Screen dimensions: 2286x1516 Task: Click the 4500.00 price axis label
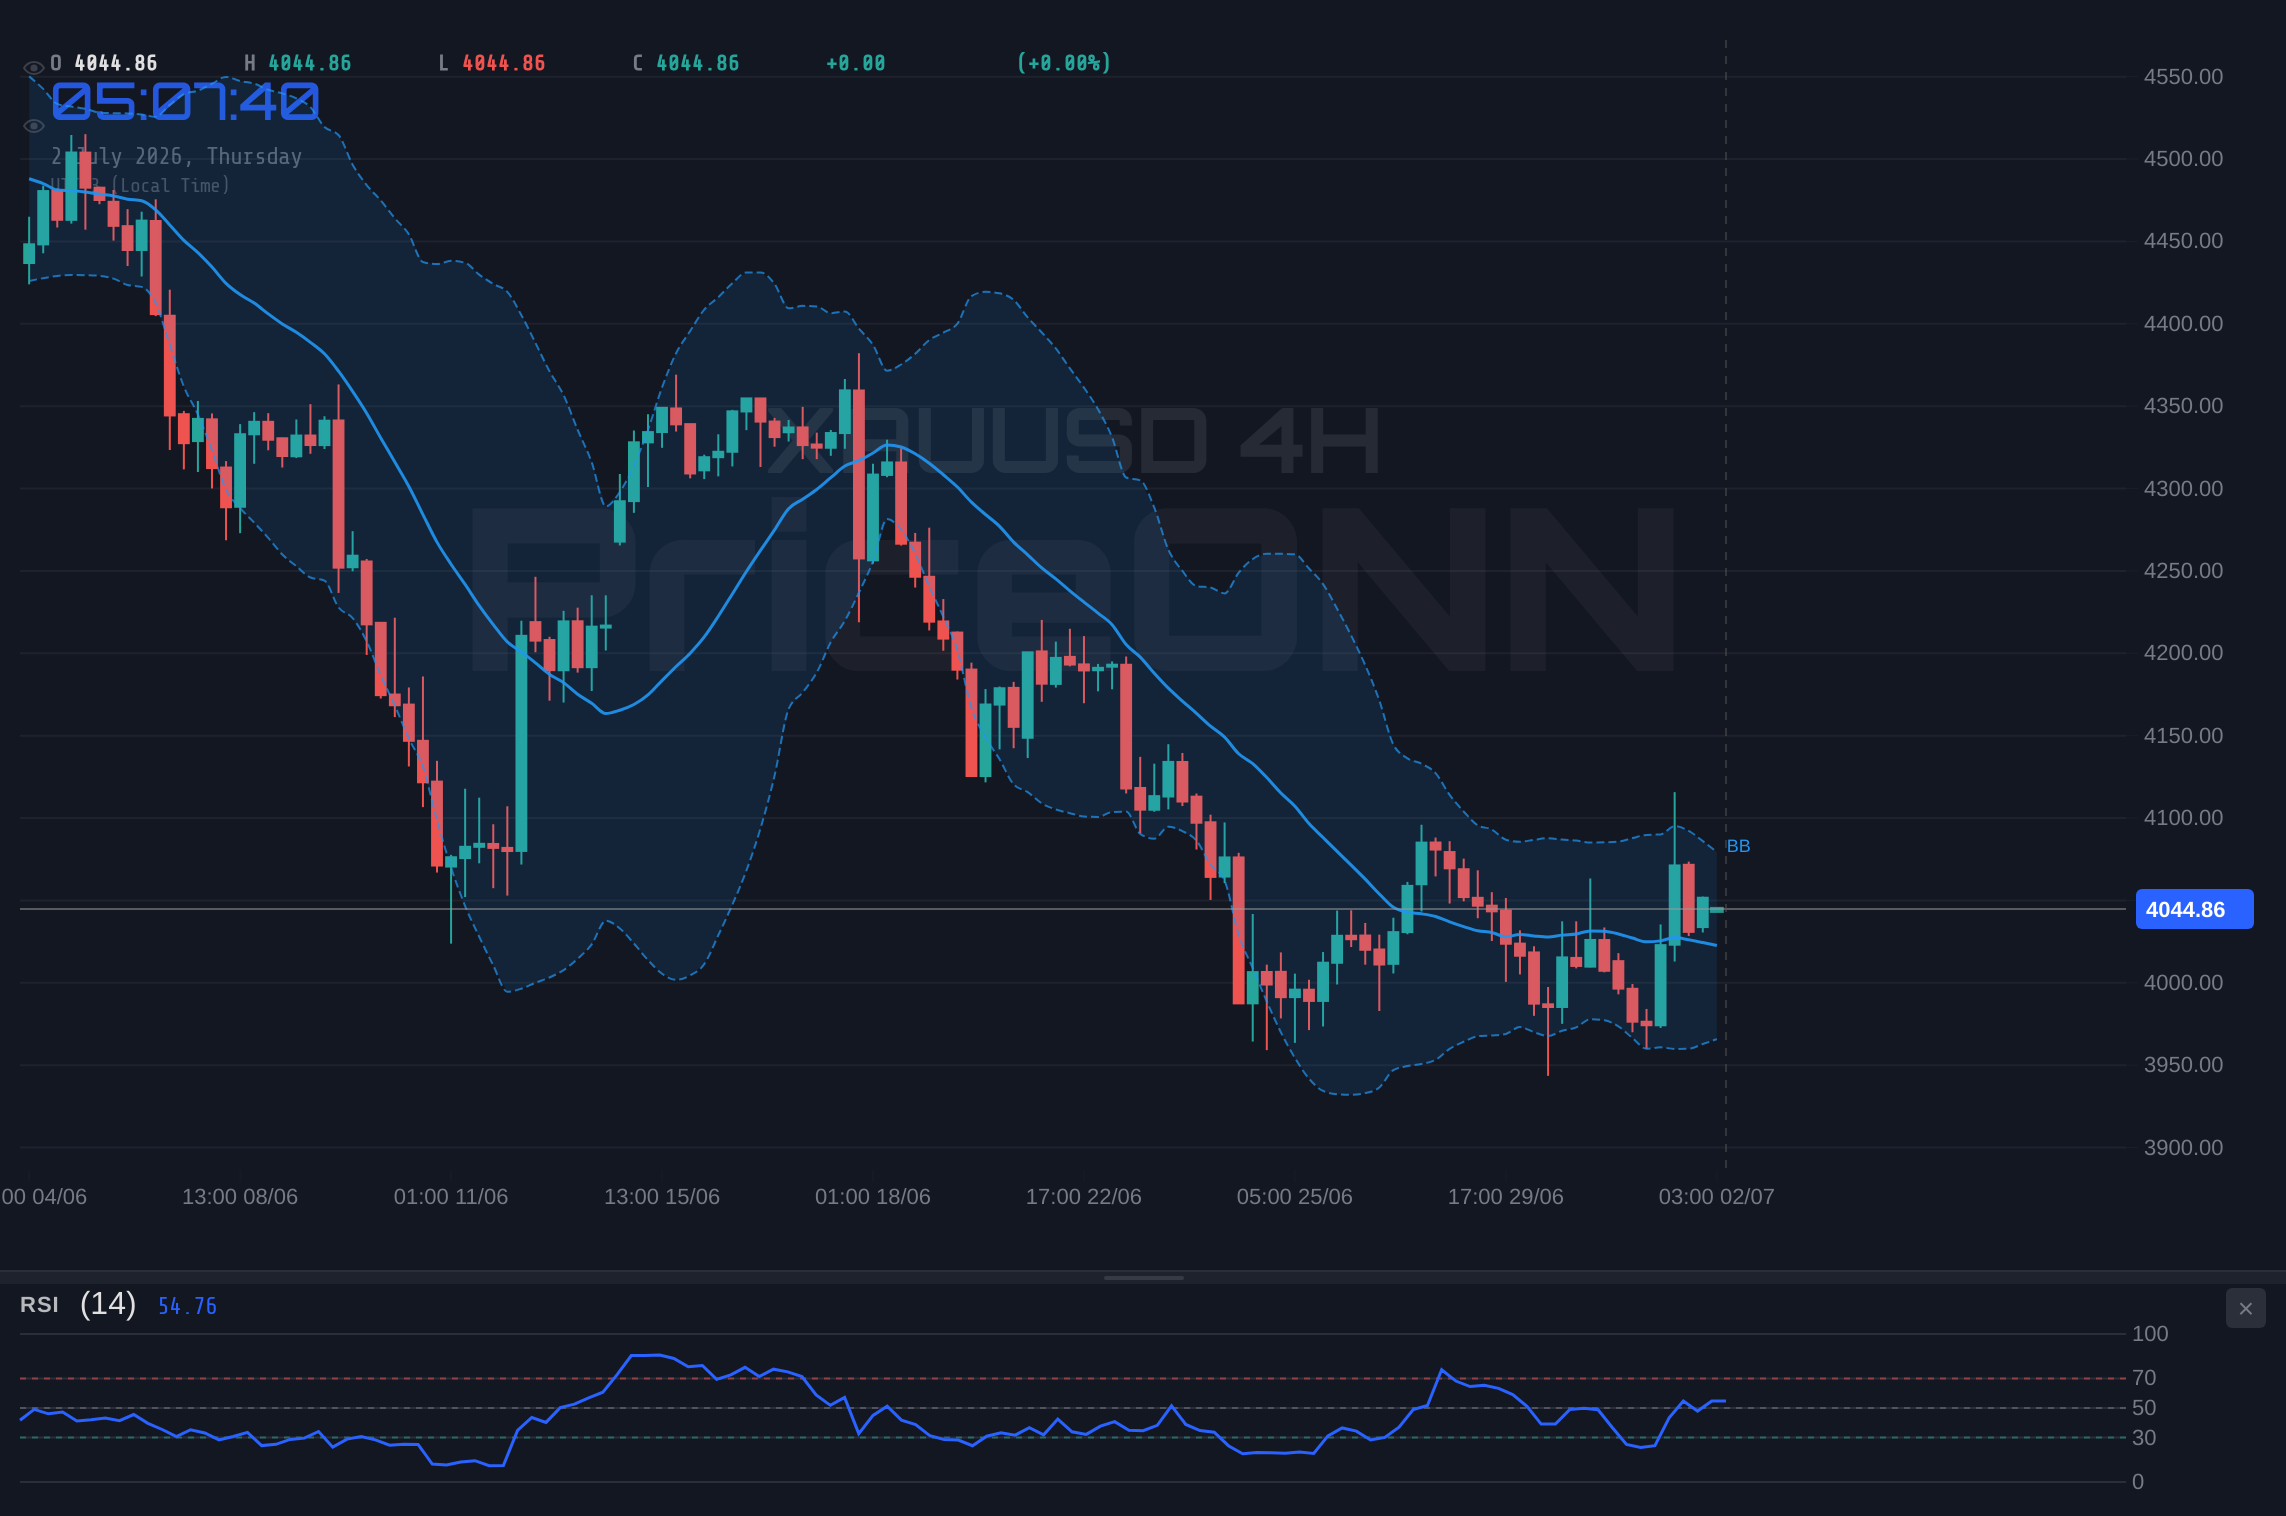point(2183,159)
